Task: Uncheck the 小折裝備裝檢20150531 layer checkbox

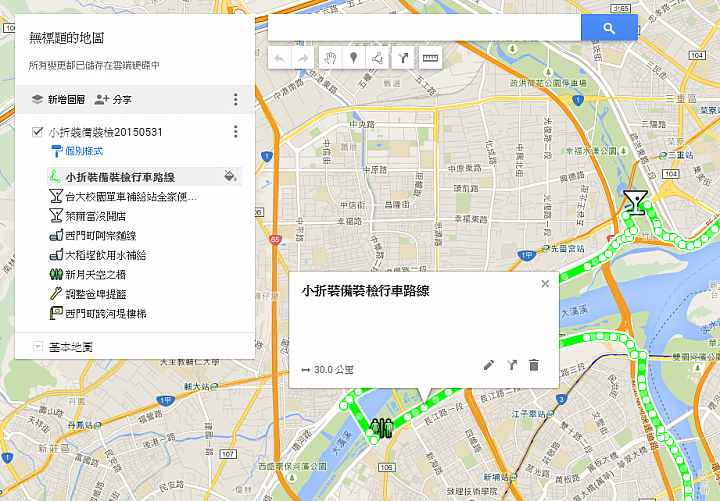Action: tap(37, 132)
